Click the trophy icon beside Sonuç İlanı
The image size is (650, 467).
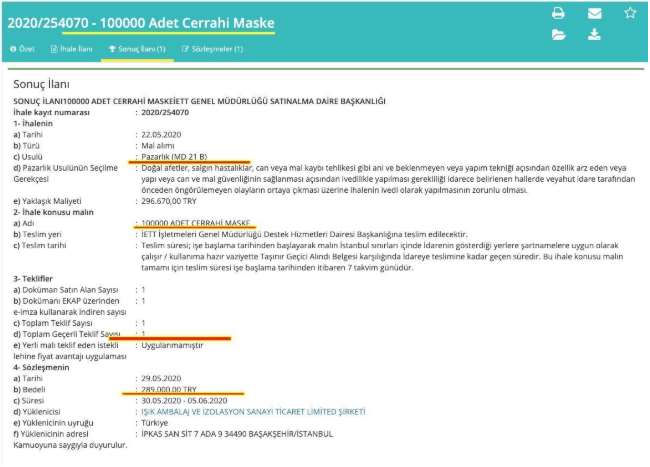112,48
